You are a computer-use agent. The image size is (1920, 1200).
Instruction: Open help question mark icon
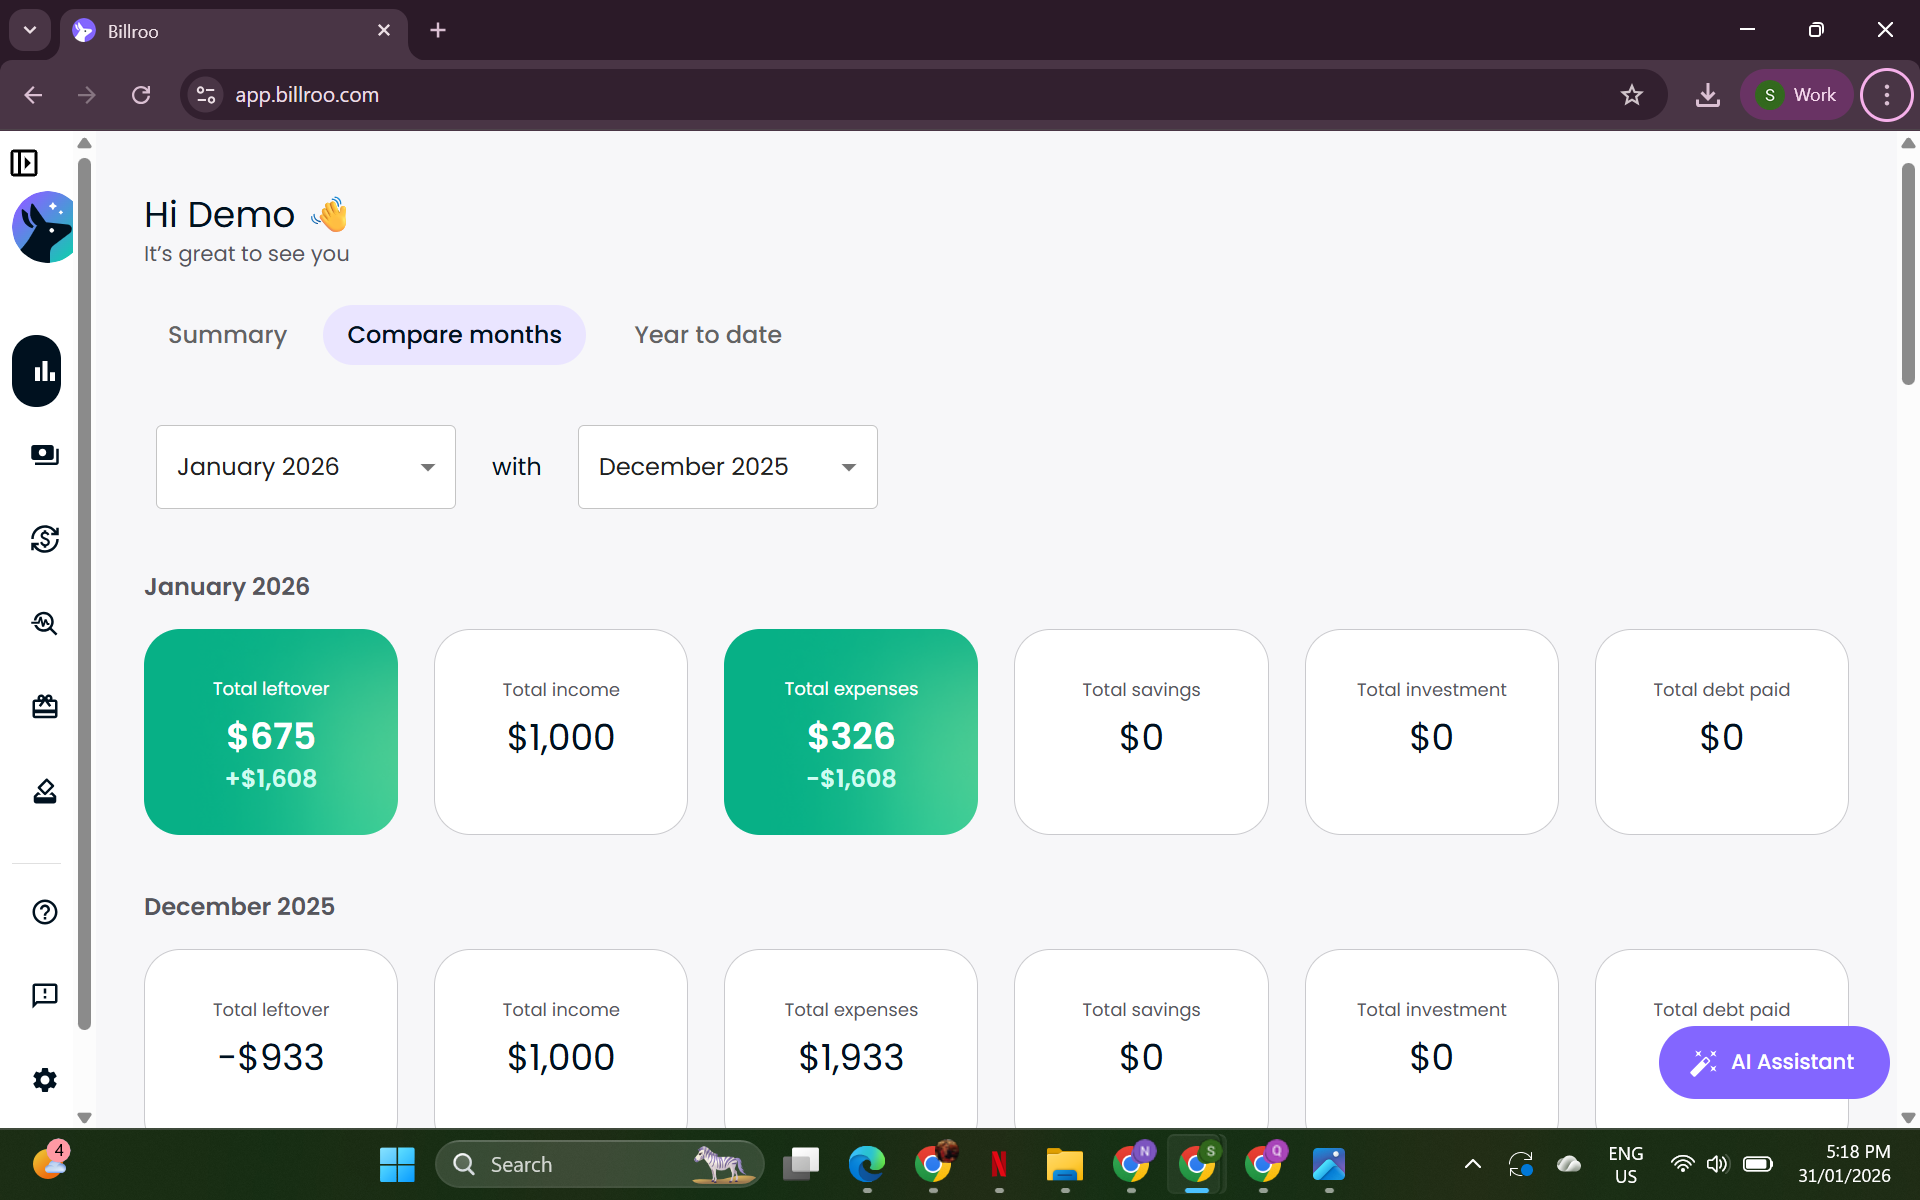pyautogui.click(x=44, y=912)
